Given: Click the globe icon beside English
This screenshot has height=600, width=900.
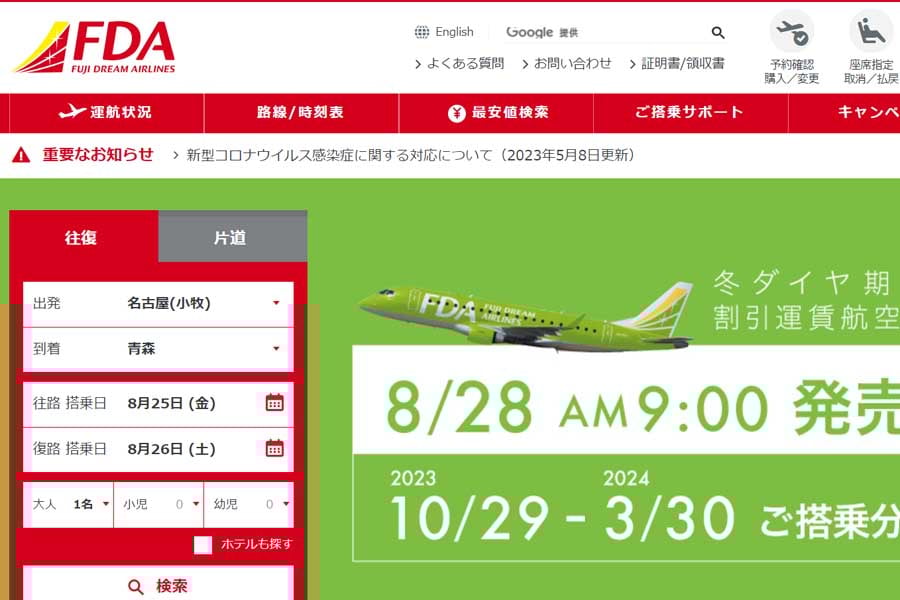Looking at the screenshot, I should click(422, 32).
